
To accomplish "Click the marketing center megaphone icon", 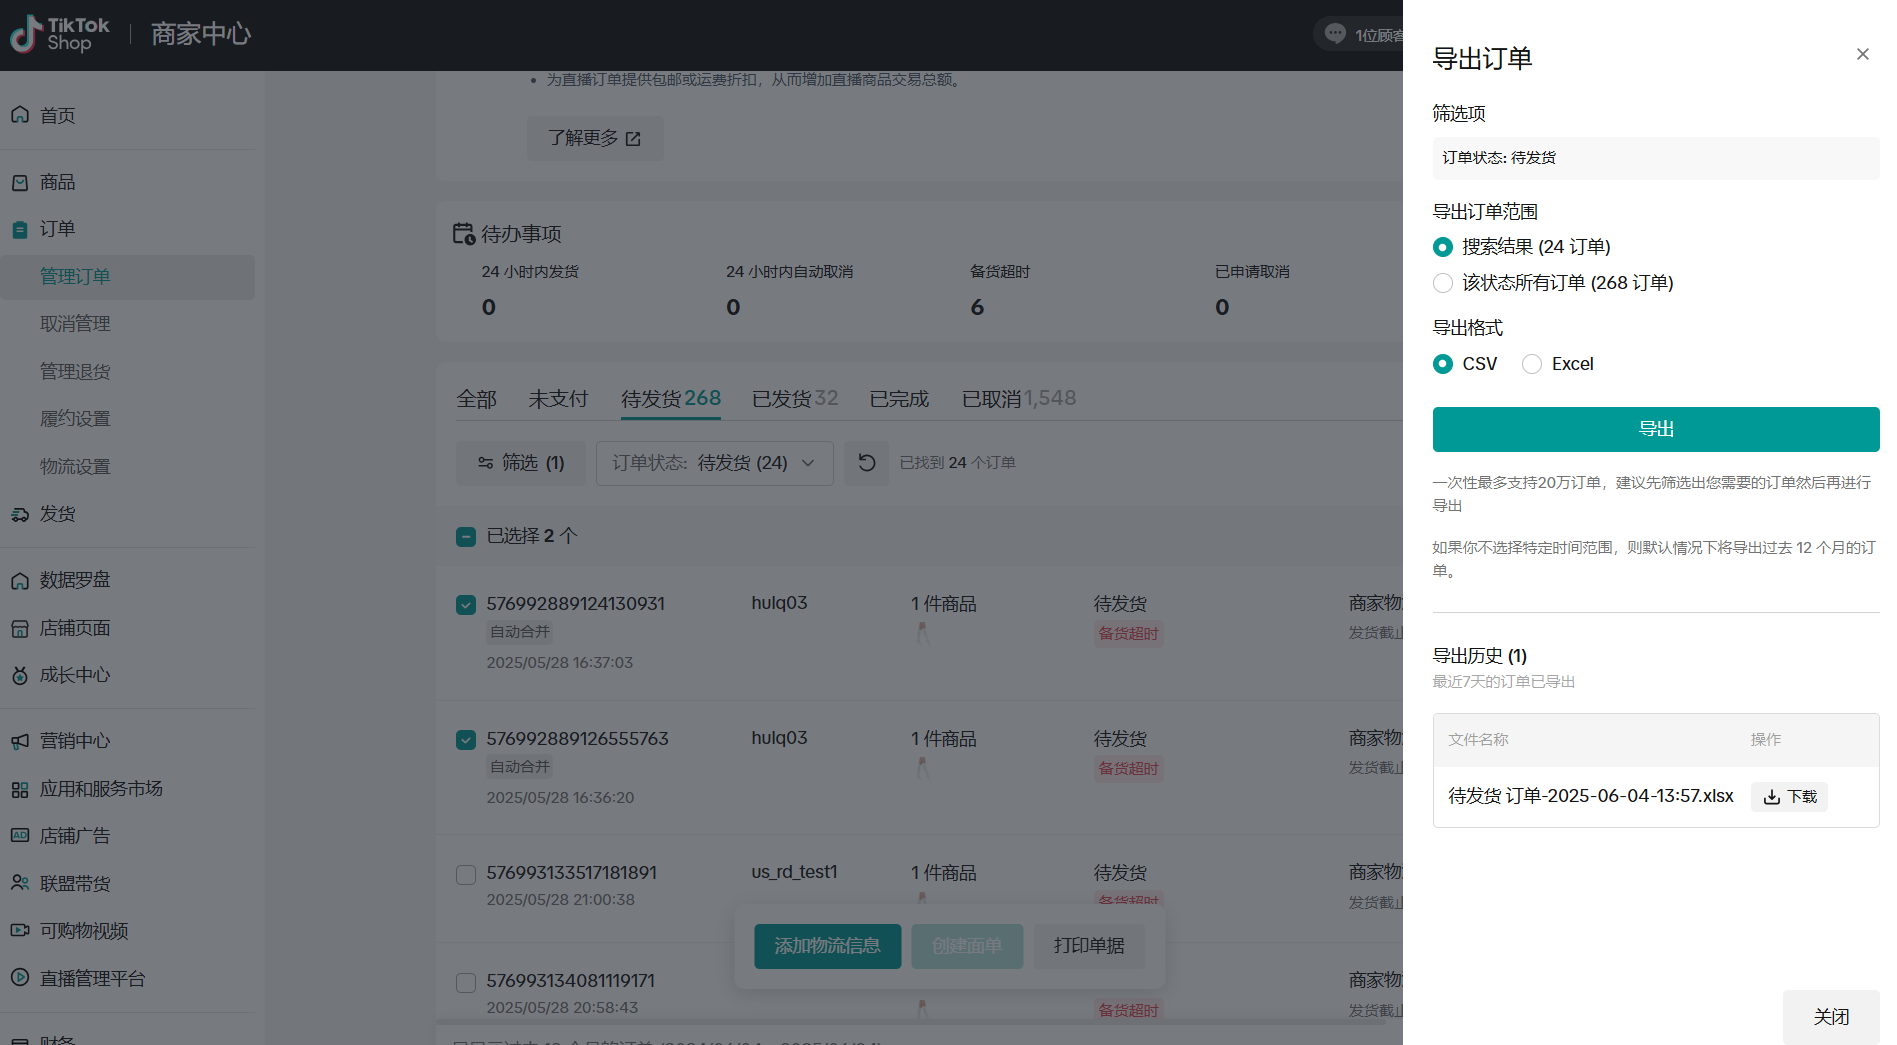I will pos(20,741).
